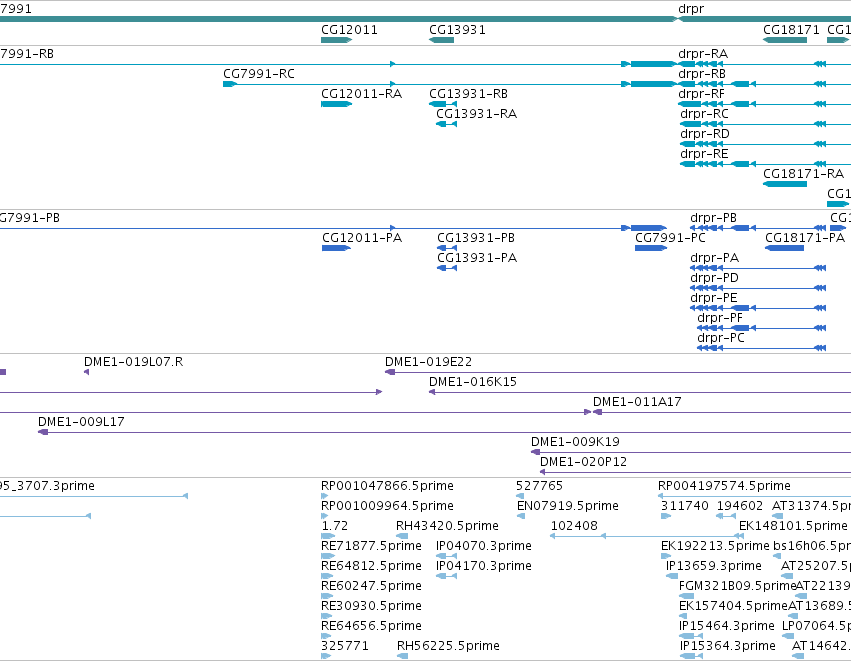
Task: Click protein drpr-PF
Action: [720, 319]
